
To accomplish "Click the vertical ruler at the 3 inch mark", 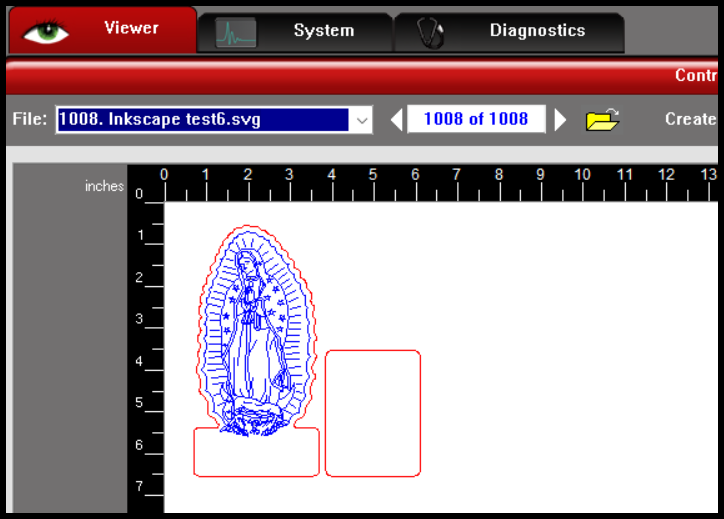I will coord(146,320).
